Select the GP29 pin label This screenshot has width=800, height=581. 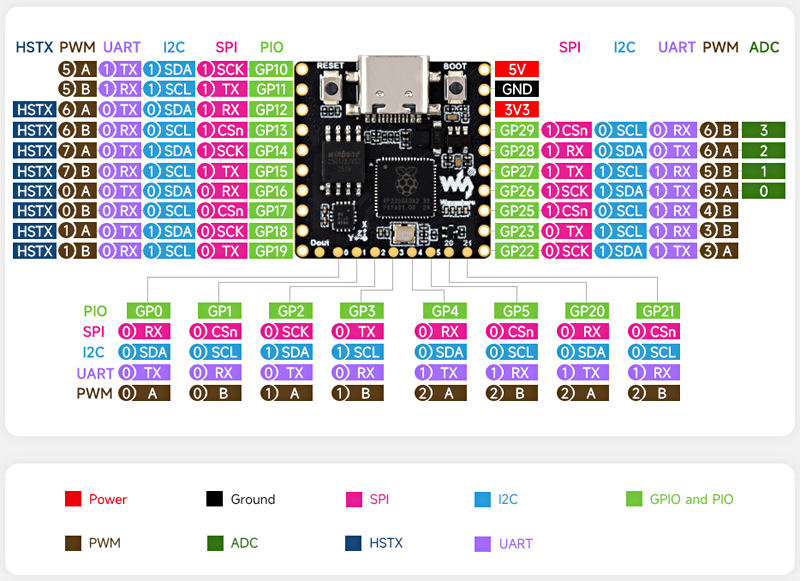point(517,130)
